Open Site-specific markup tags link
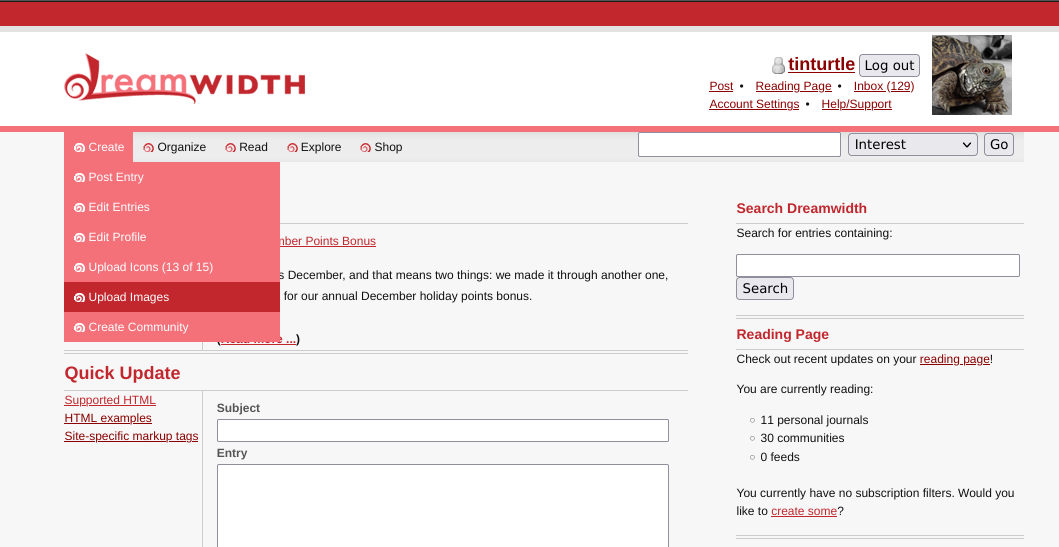Viewport: 1059px width, 547px height. [x=131, y=436]
